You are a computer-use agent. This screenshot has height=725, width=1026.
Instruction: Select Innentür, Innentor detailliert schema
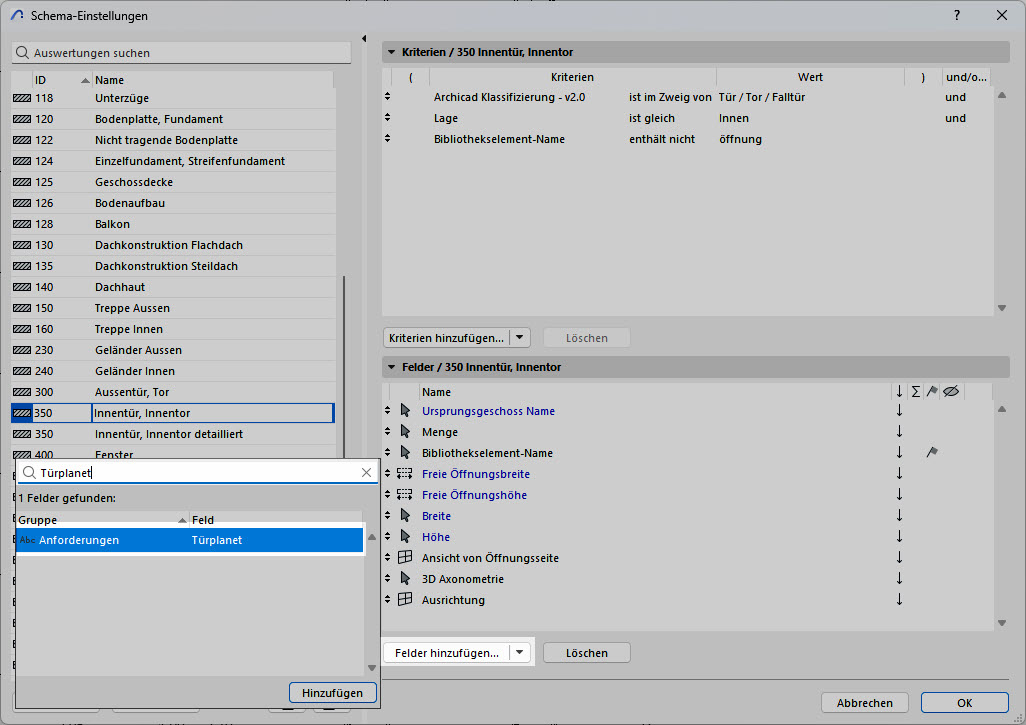pos(168,434)
